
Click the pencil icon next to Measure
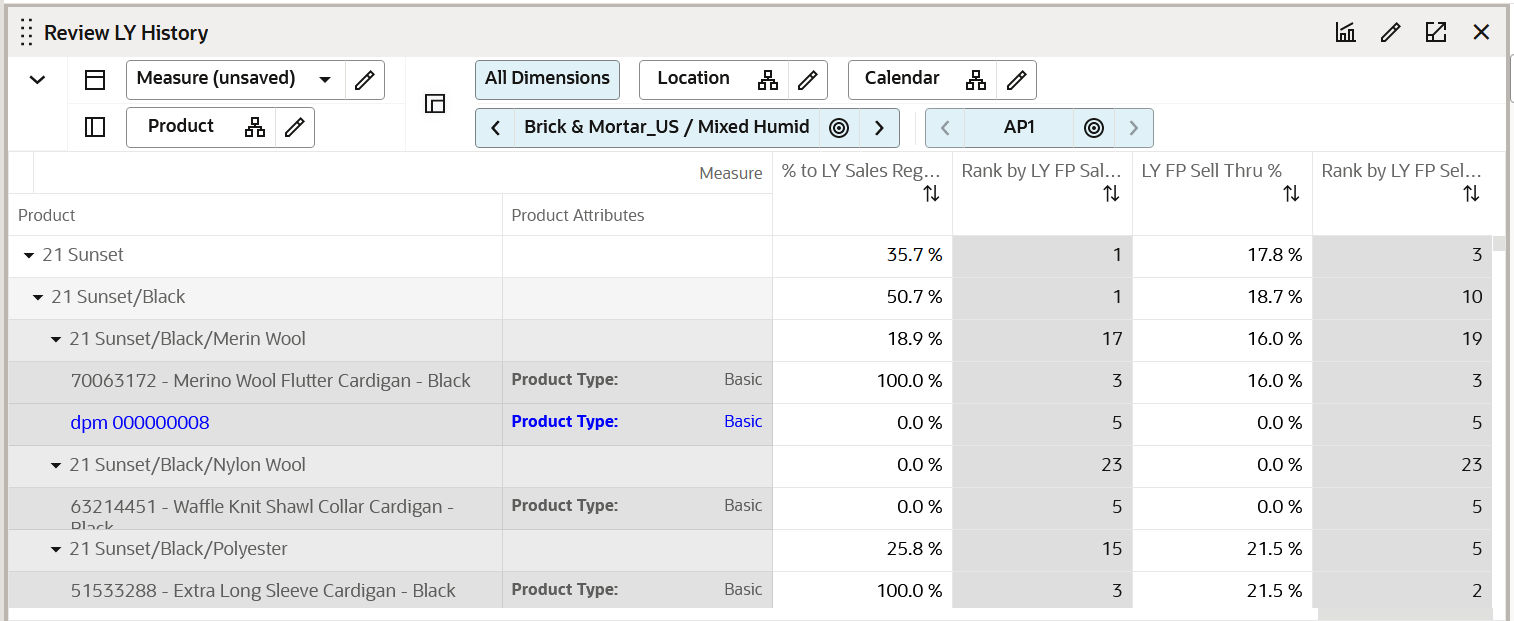click(x=364, y=80)
